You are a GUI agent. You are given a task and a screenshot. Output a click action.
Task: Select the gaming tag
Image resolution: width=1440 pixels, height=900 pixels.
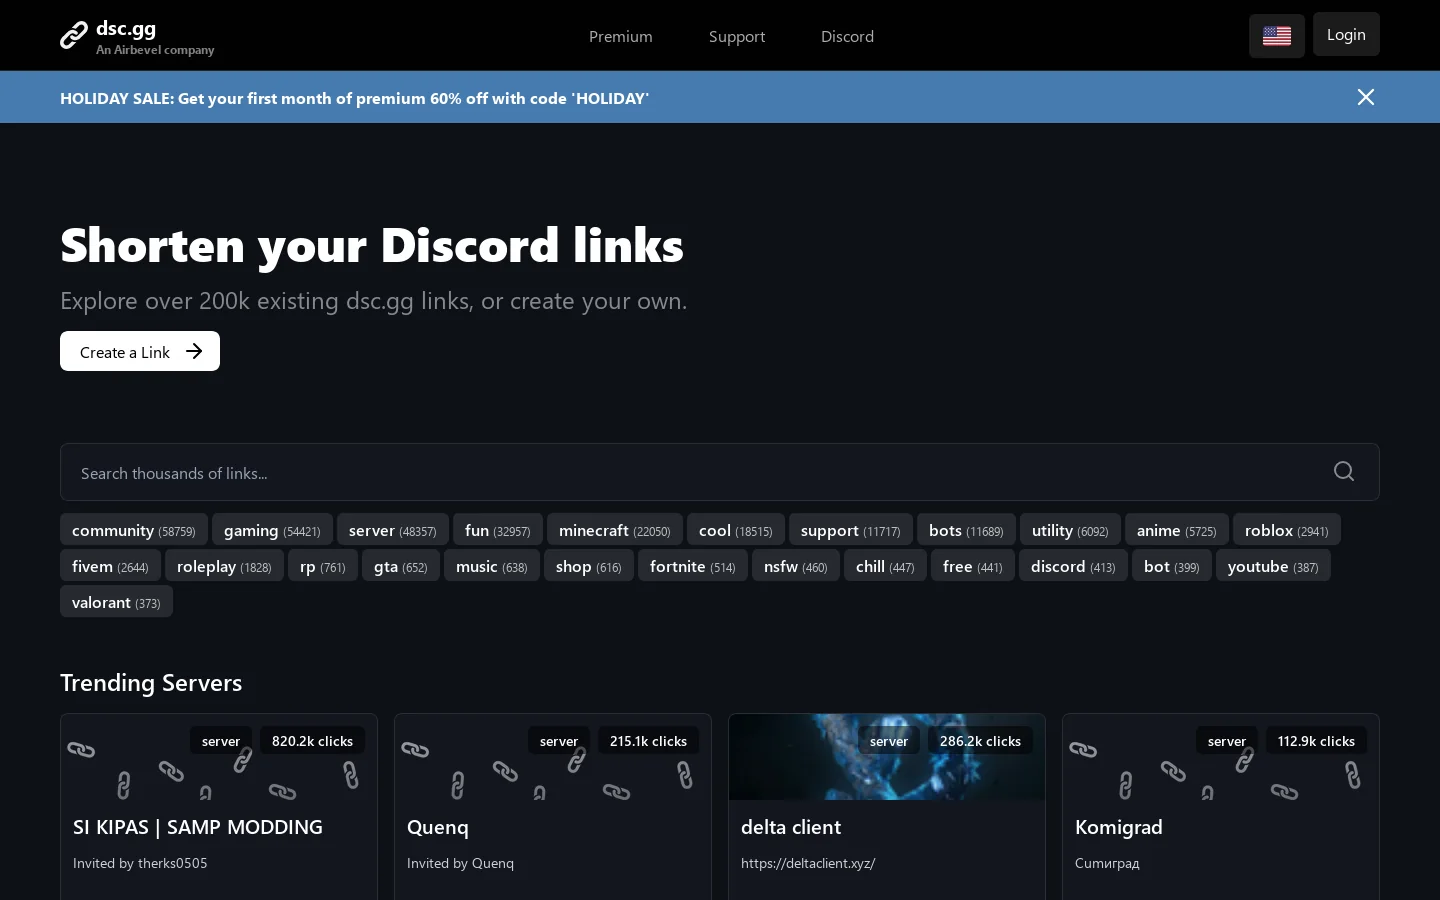coord(272,530)
